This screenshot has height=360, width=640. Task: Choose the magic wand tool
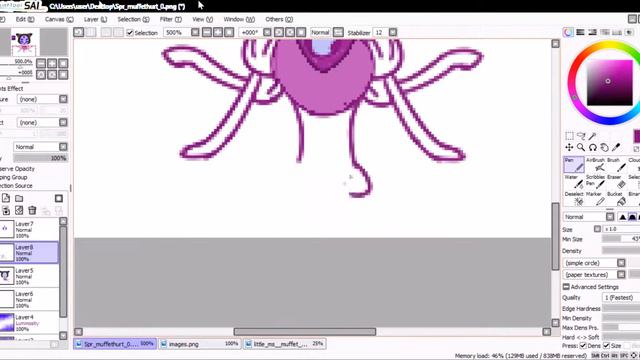[592, 136]
